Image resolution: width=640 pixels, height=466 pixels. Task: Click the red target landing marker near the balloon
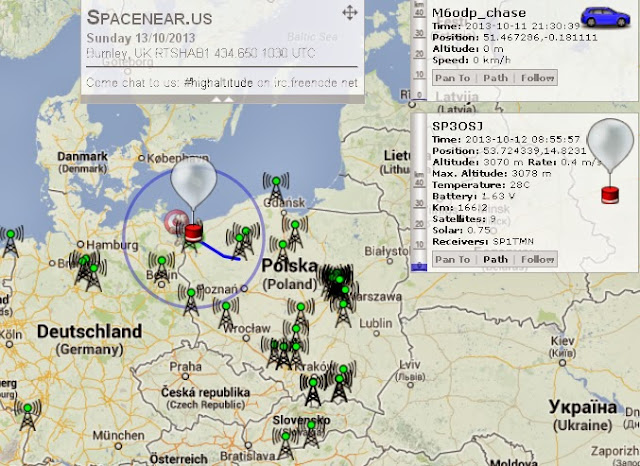coord(176,222)
